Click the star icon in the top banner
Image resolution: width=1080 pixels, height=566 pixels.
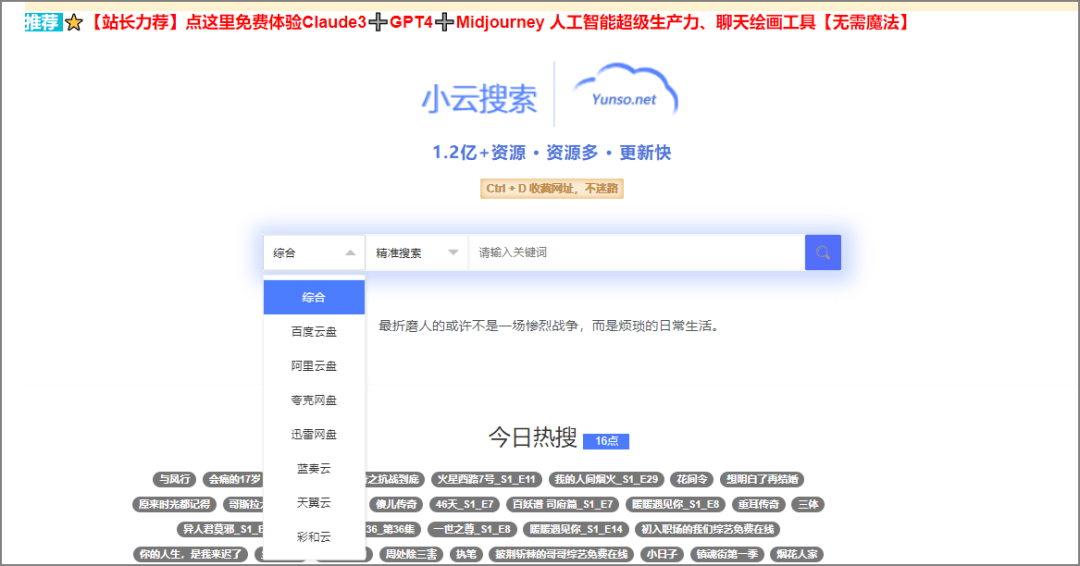tap(74, 23)
